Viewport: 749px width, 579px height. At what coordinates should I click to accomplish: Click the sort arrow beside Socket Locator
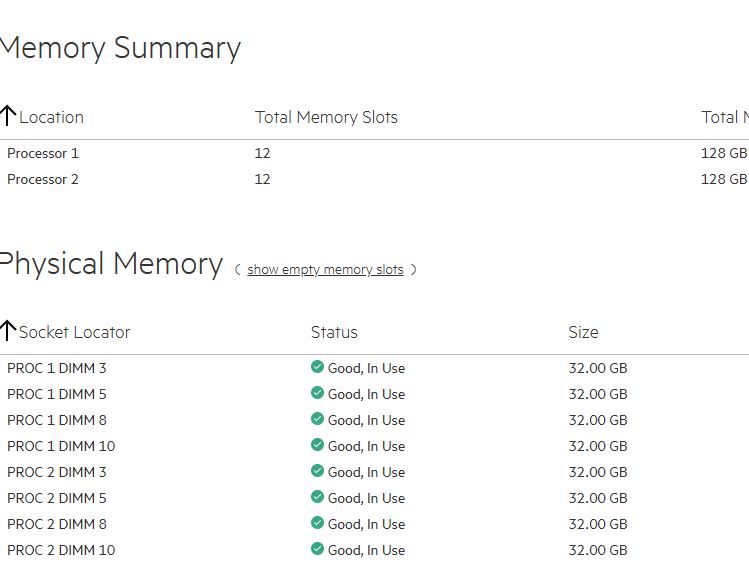8,331
